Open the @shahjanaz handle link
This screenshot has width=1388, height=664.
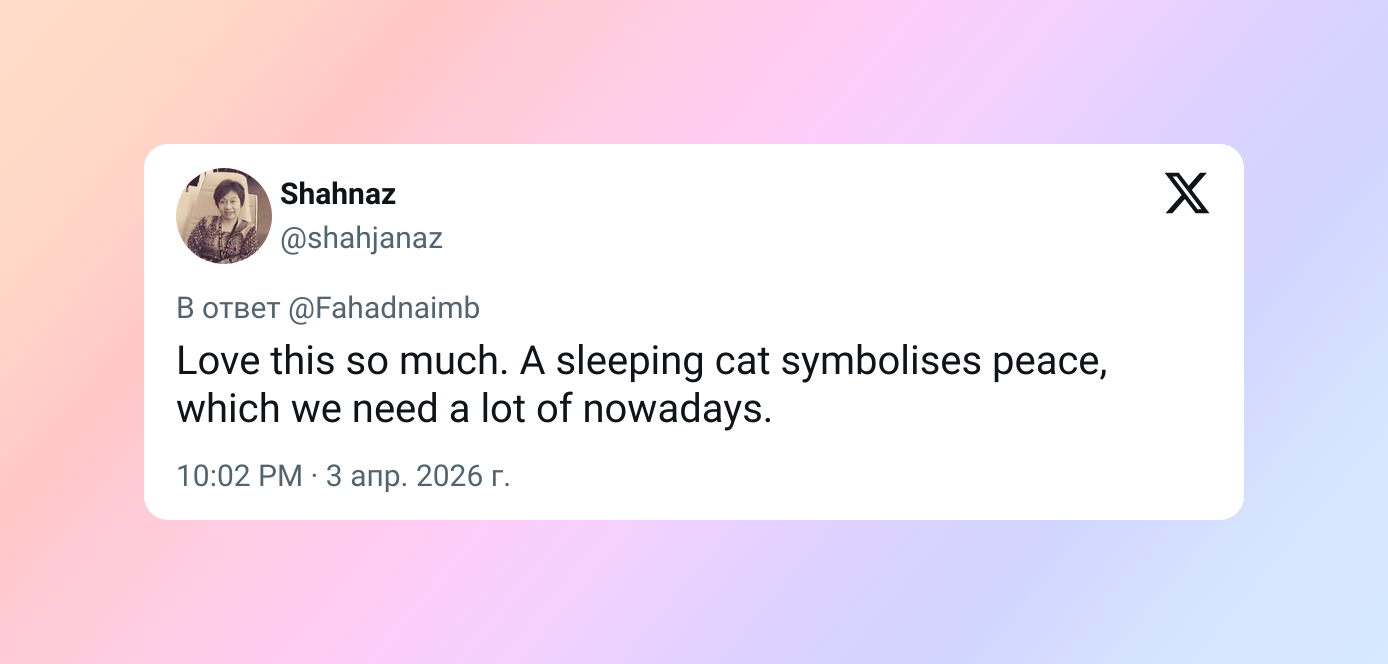tap(361, 239)
